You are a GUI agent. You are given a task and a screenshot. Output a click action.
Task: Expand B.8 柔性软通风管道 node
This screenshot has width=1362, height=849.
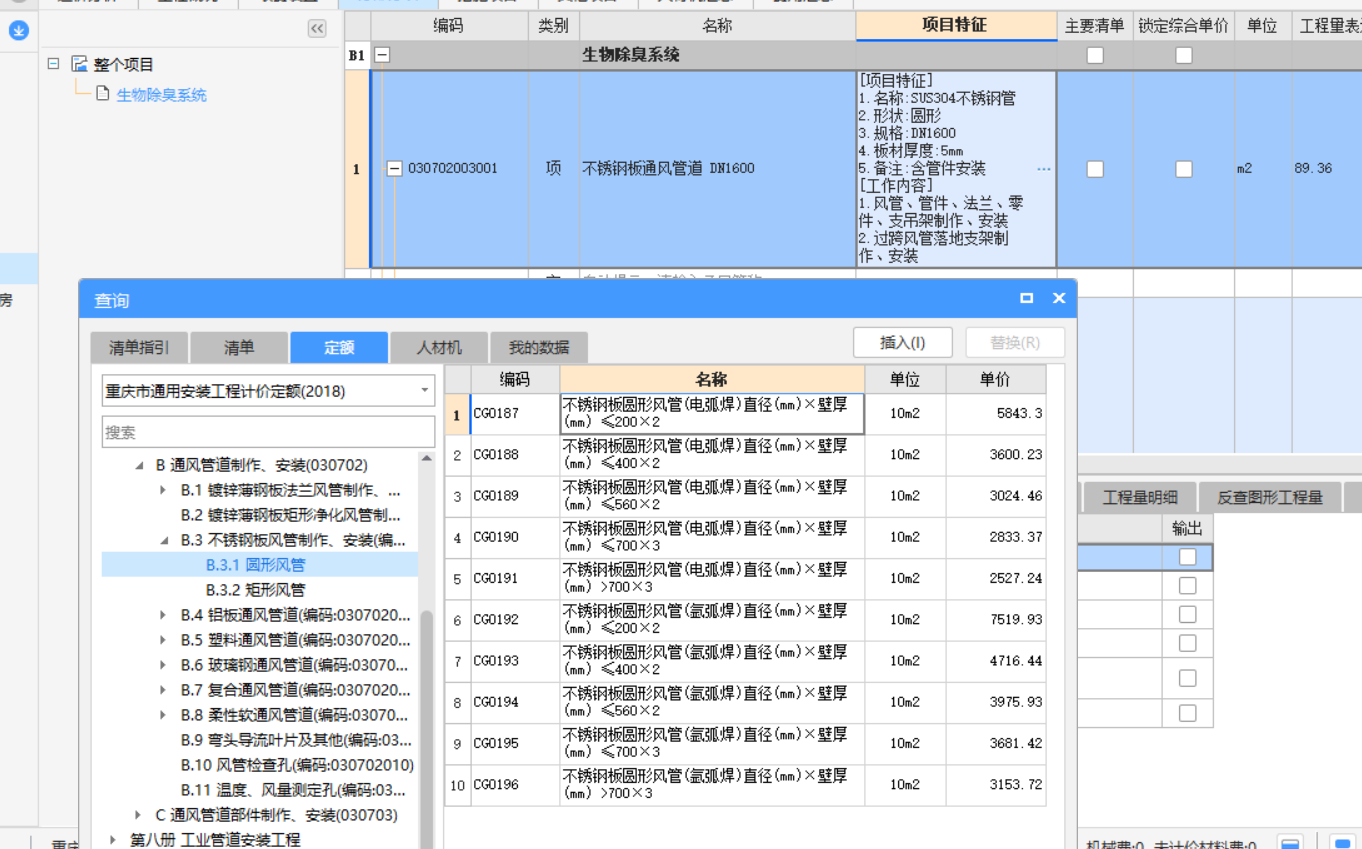(163, 715)
